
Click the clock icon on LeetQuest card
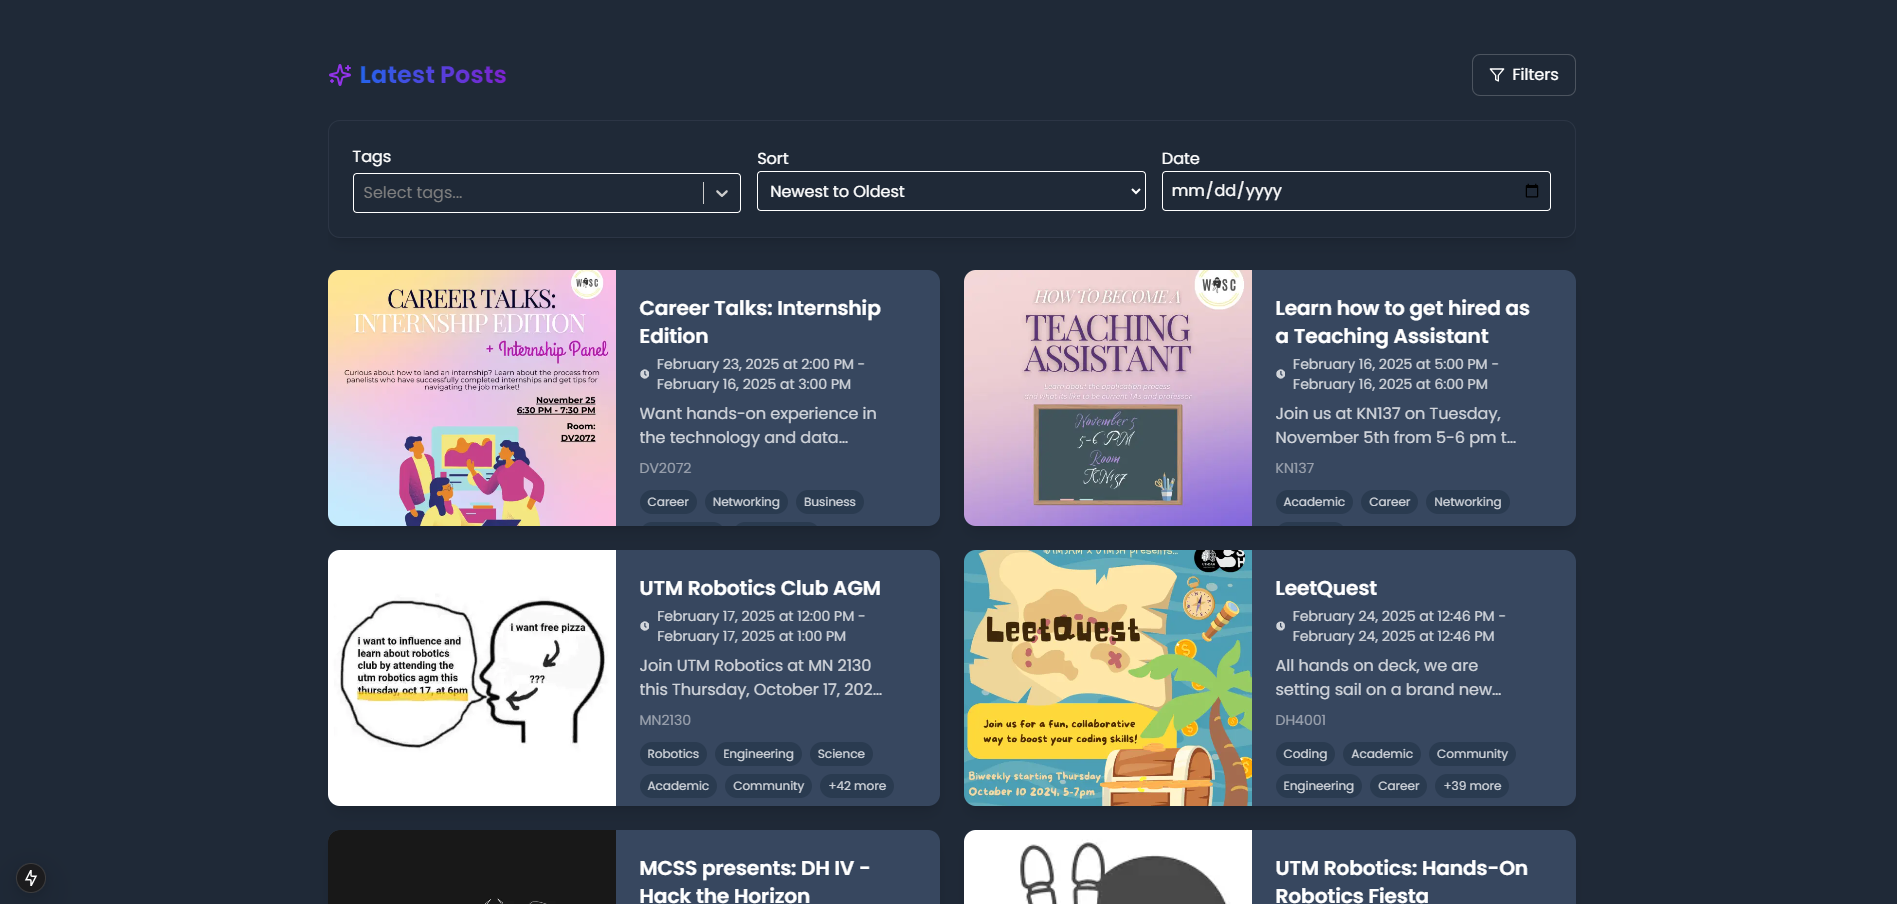point(1280,626)
